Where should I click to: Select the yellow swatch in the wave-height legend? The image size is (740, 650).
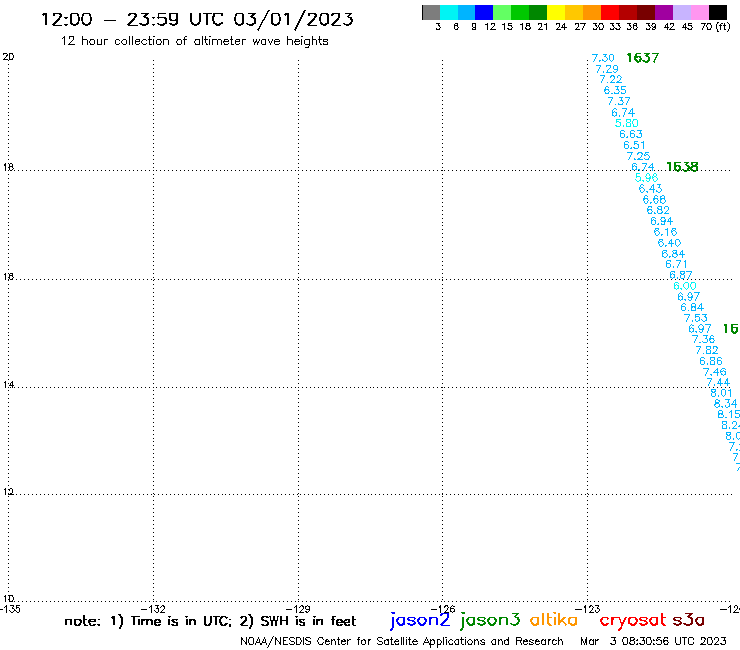click(x=556, y=12)
